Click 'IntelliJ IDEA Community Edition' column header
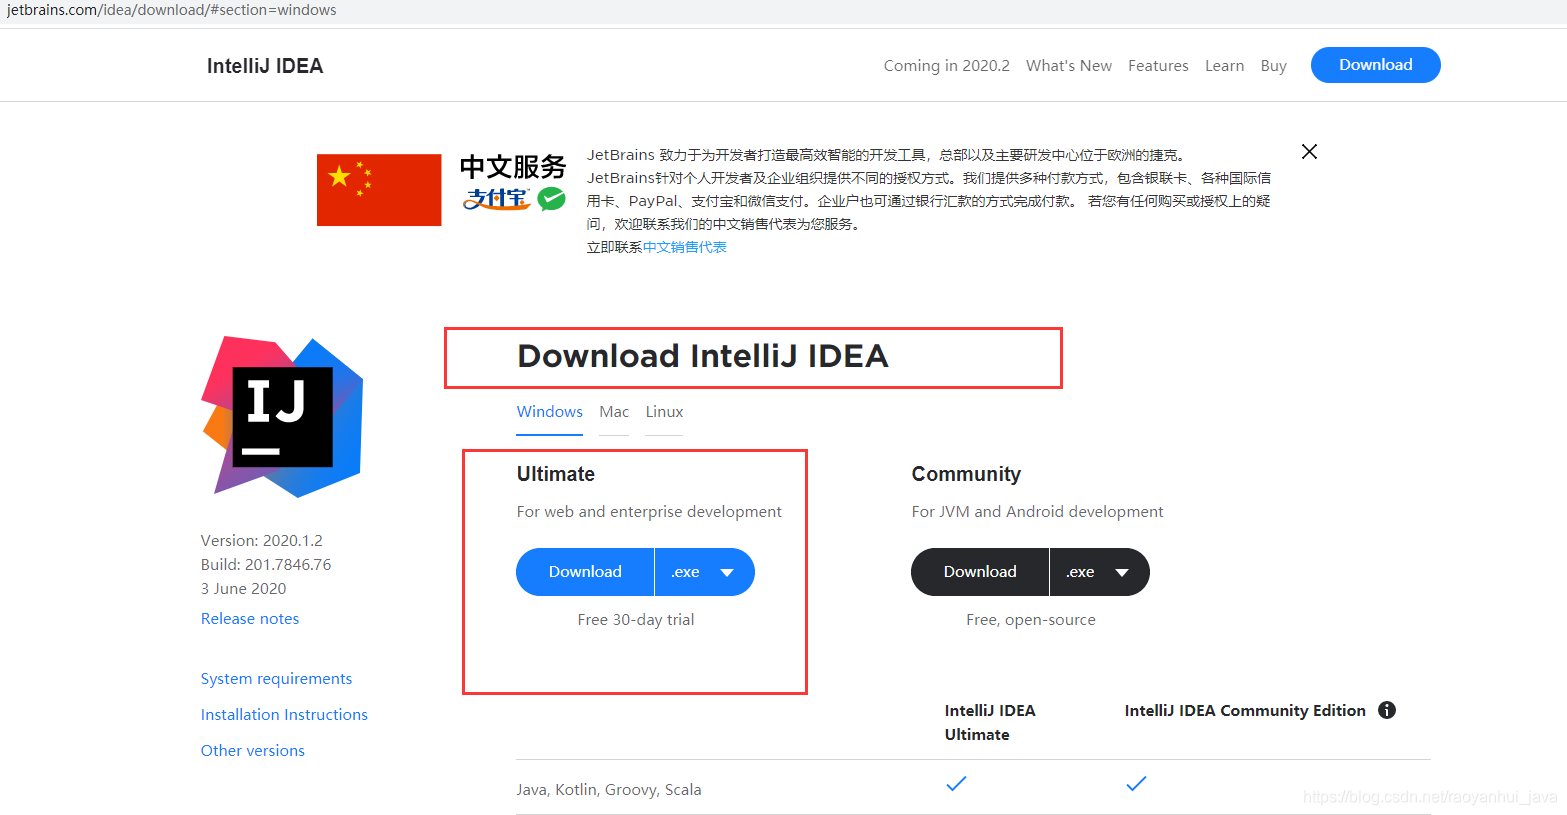This screenshot has height=815, width=1567. coord(1245,711)
